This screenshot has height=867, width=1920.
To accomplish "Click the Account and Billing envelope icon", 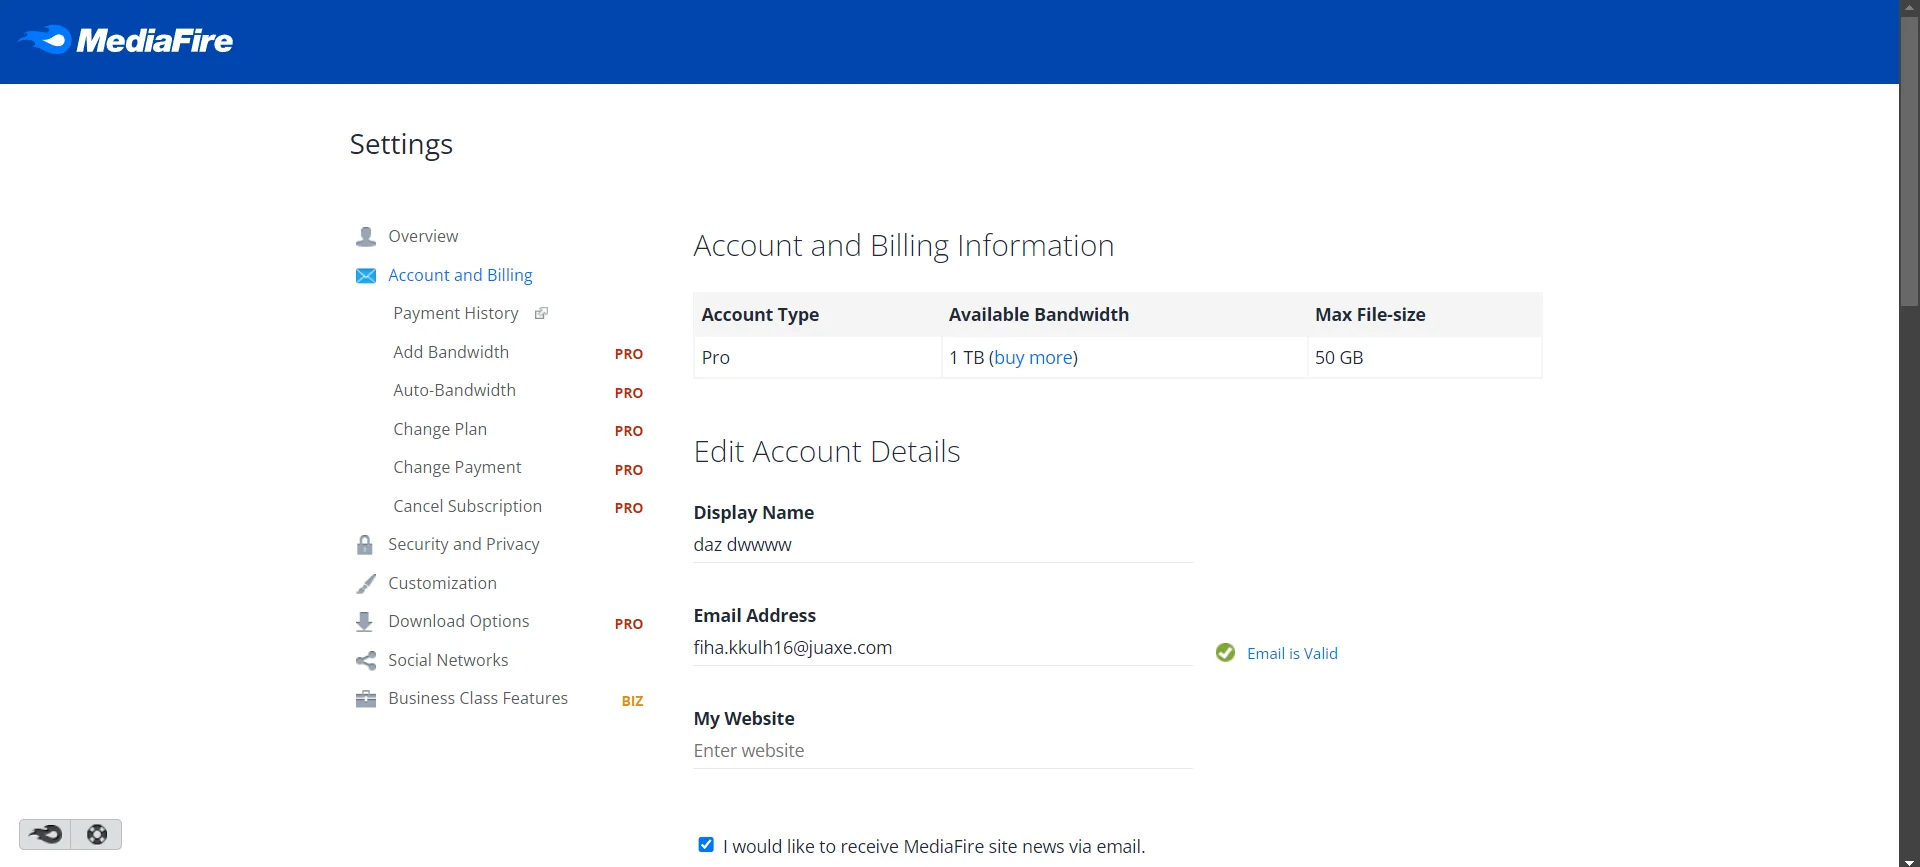I will tap(366, 276).
